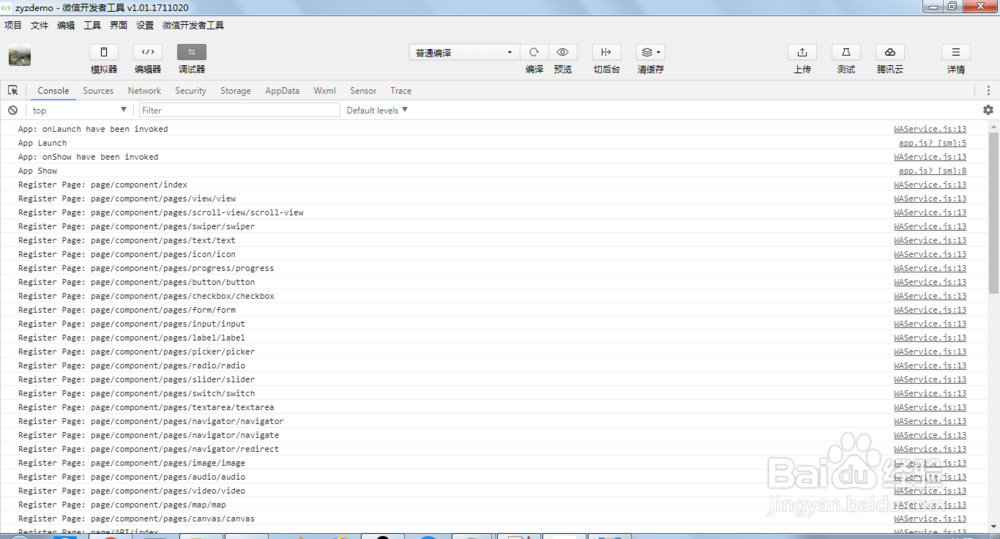Screen dimensions: 1000x539
Task: Toggle the debugger (调试器) panel icon
Action: pos(191,52)
